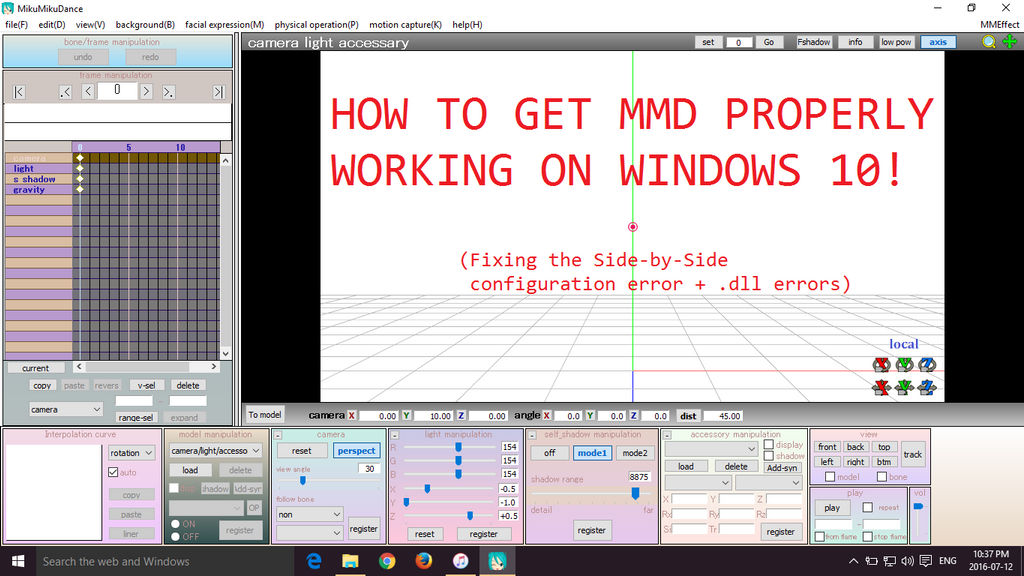Click the front view button
The width and height of the screenshot is (1024, 576).
[827, 447]
